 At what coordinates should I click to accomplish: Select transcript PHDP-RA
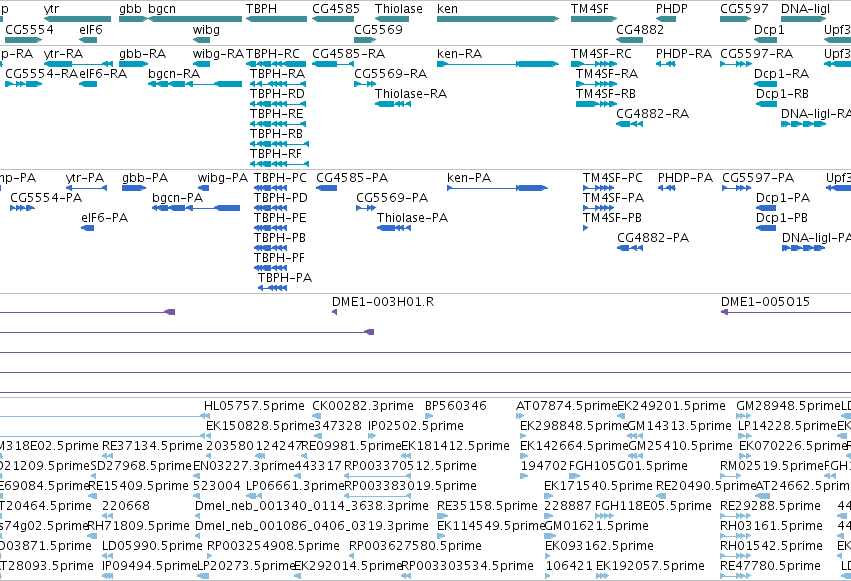coord(684,54)
